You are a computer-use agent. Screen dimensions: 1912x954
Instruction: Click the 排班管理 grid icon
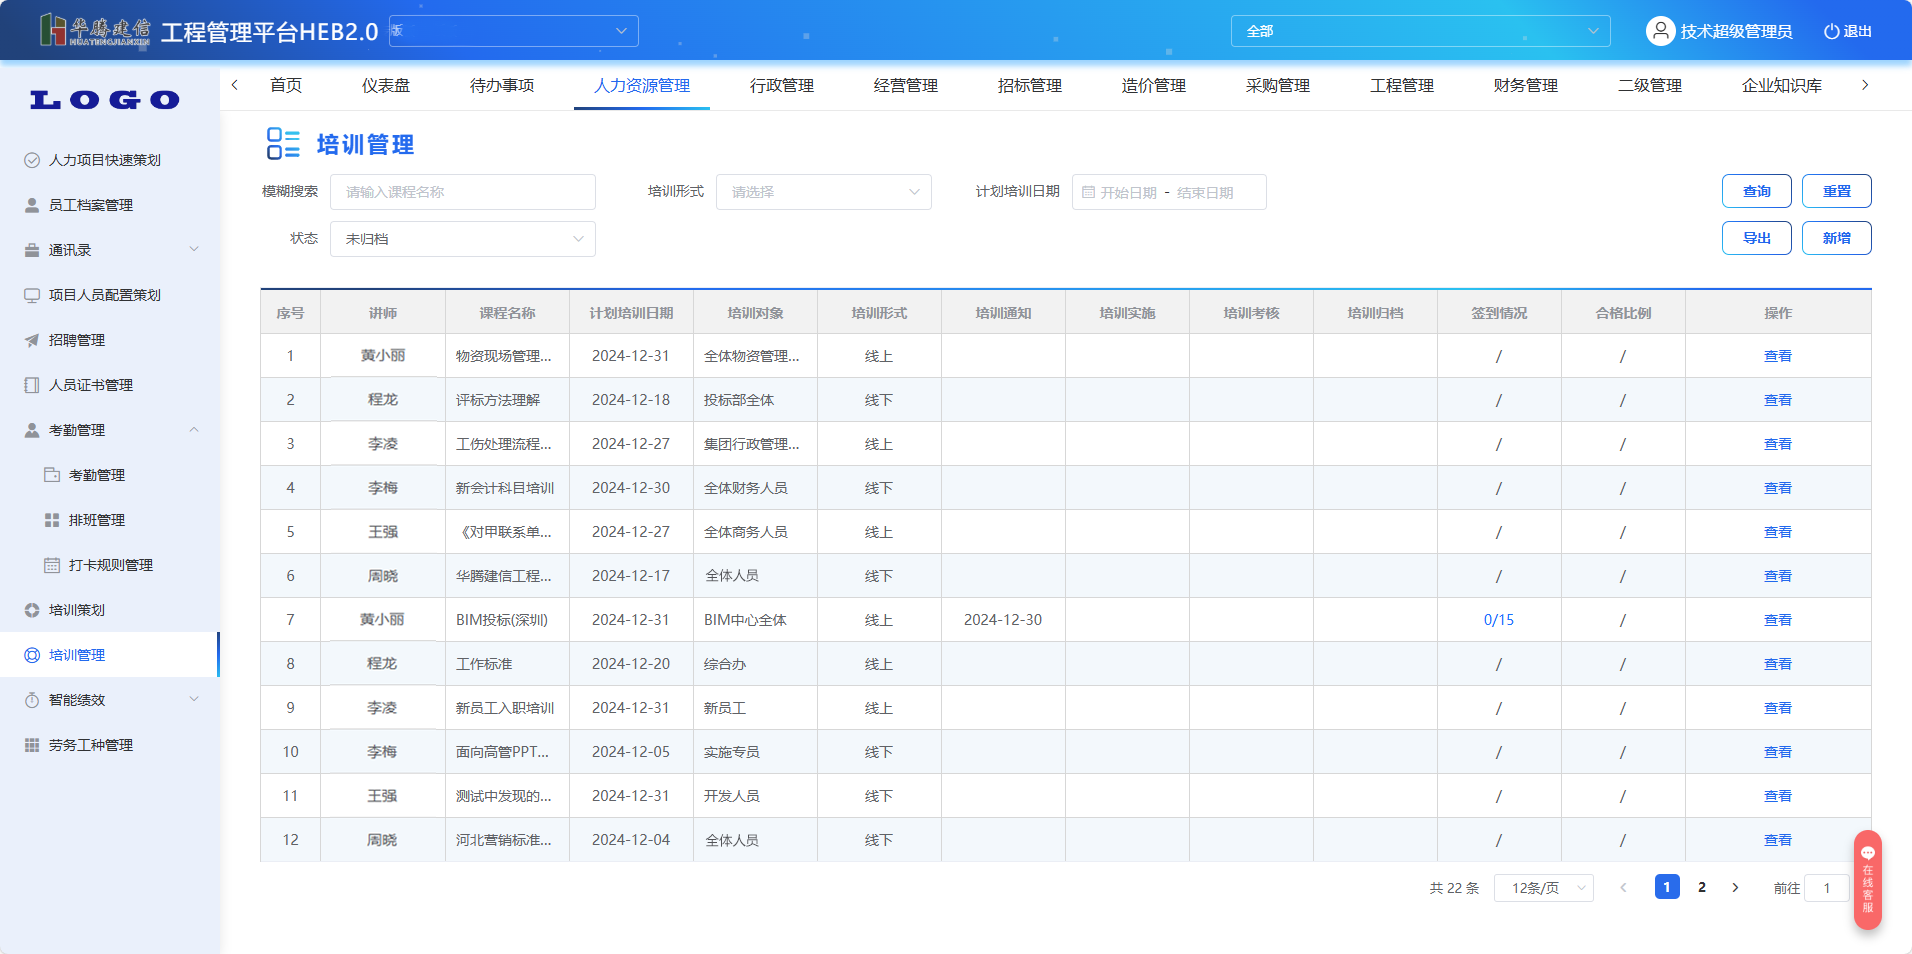52,520
